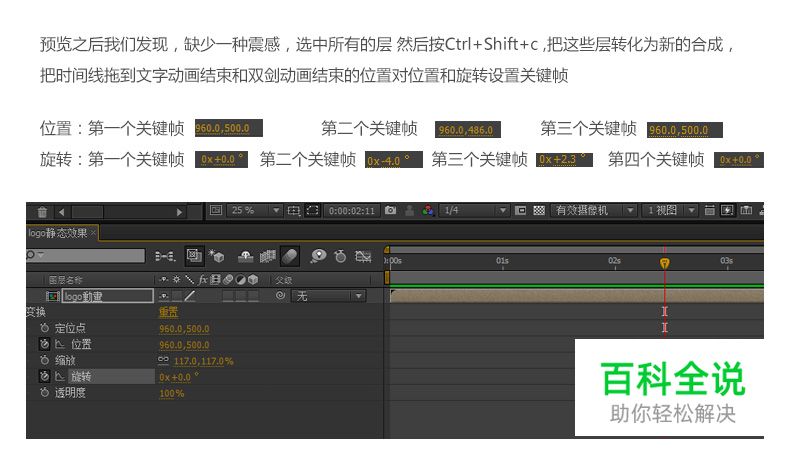Click the 3D layer cube column header
Screen dimensions: 800x461
253,279
